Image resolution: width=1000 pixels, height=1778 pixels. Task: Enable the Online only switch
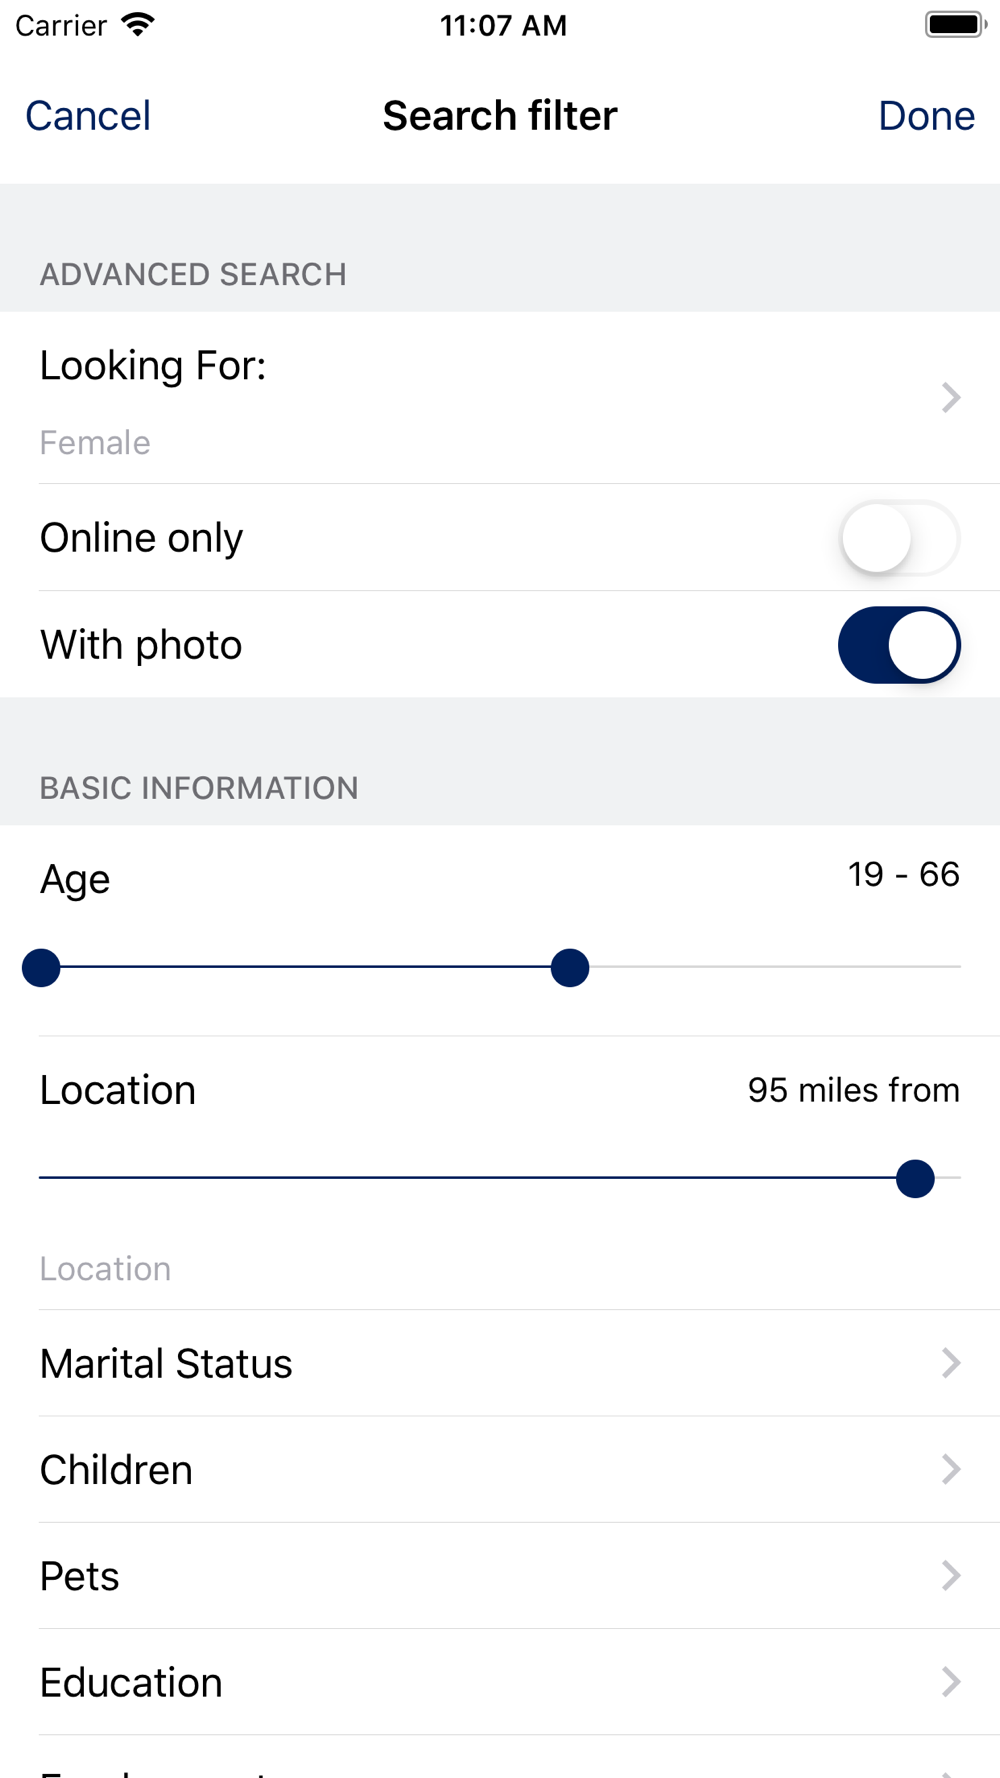[899, 538]
